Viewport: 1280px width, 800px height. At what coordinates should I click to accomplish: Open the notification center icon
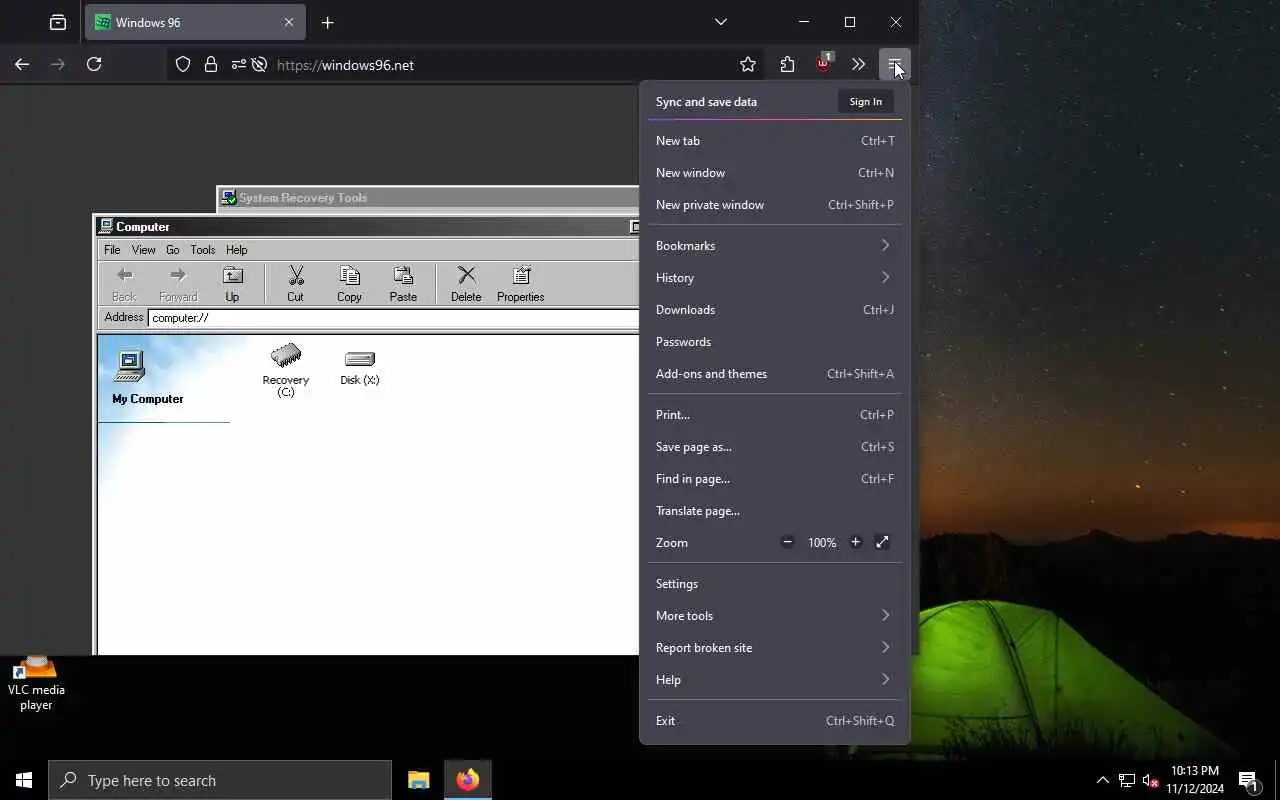[1247, 780]
